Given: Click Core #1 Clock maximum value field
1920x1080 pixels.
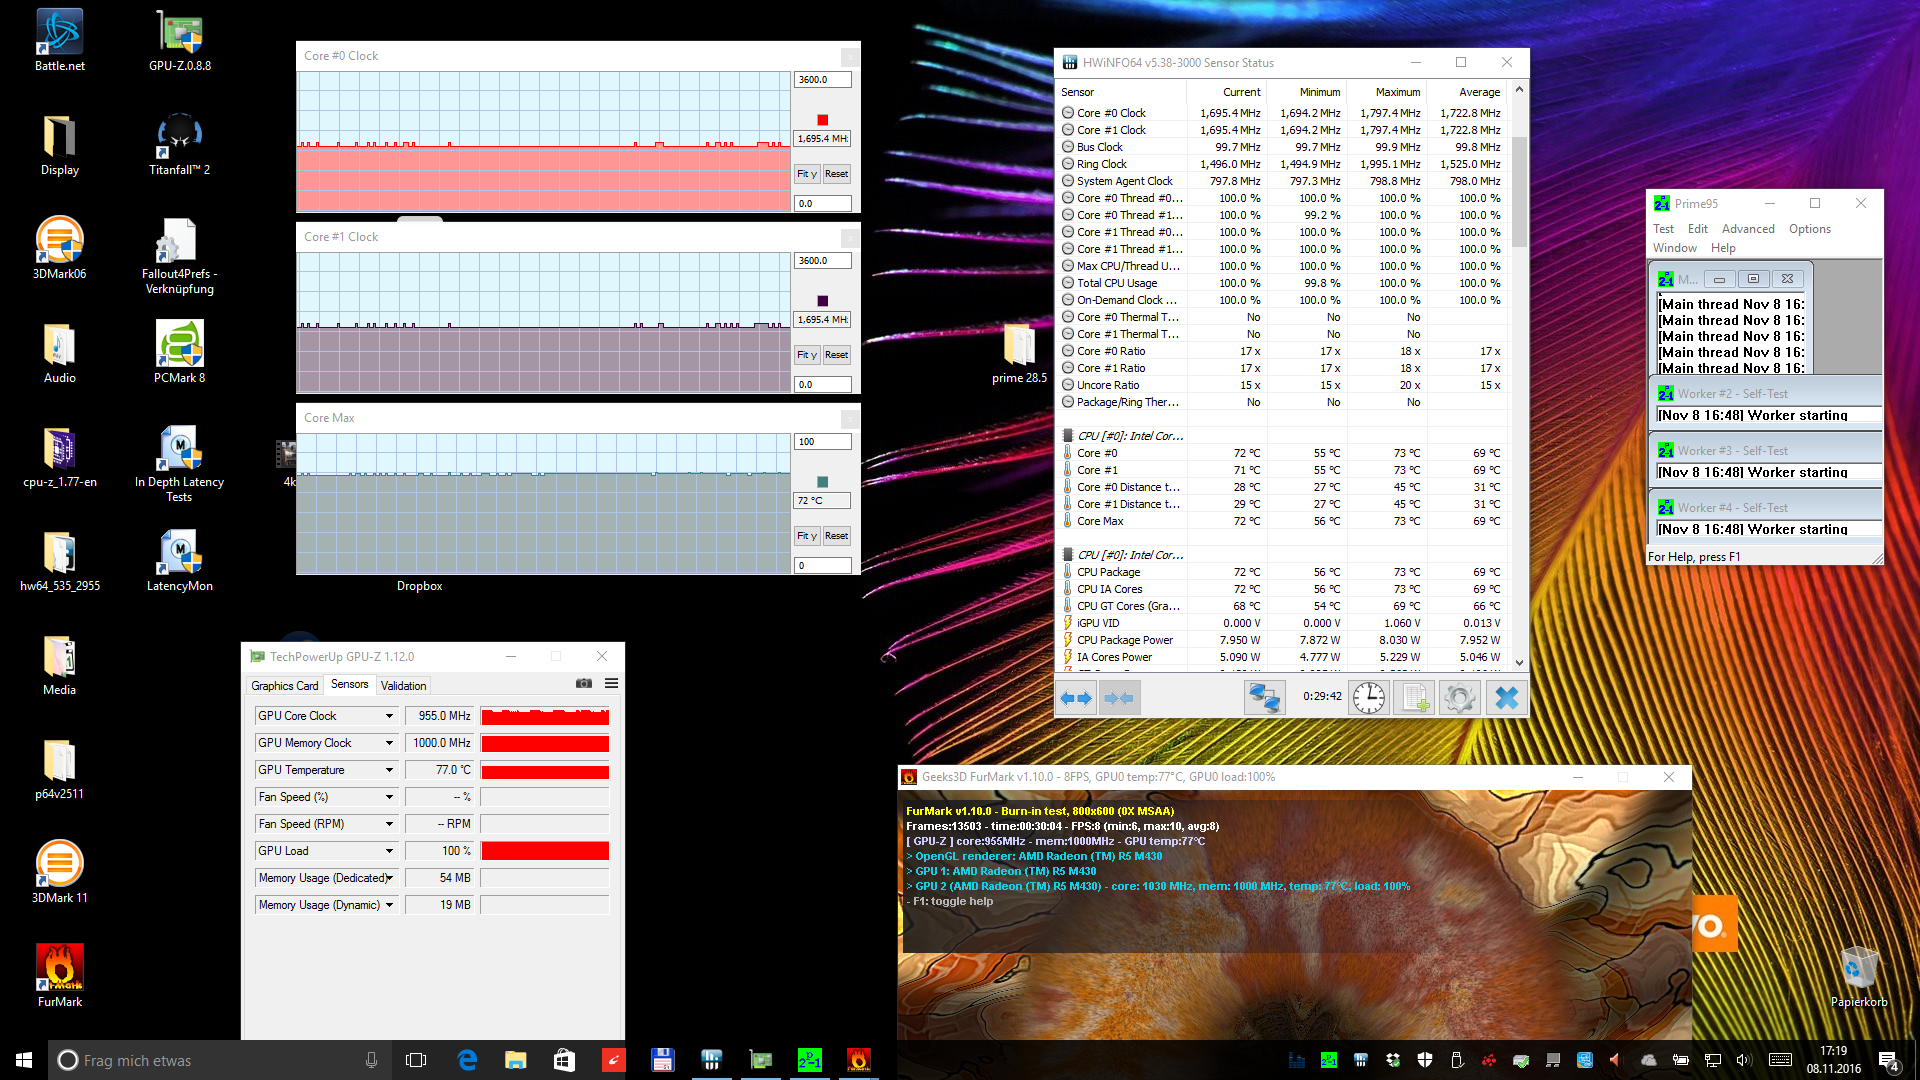Looking at the screenshot, I should coord(822,260).
